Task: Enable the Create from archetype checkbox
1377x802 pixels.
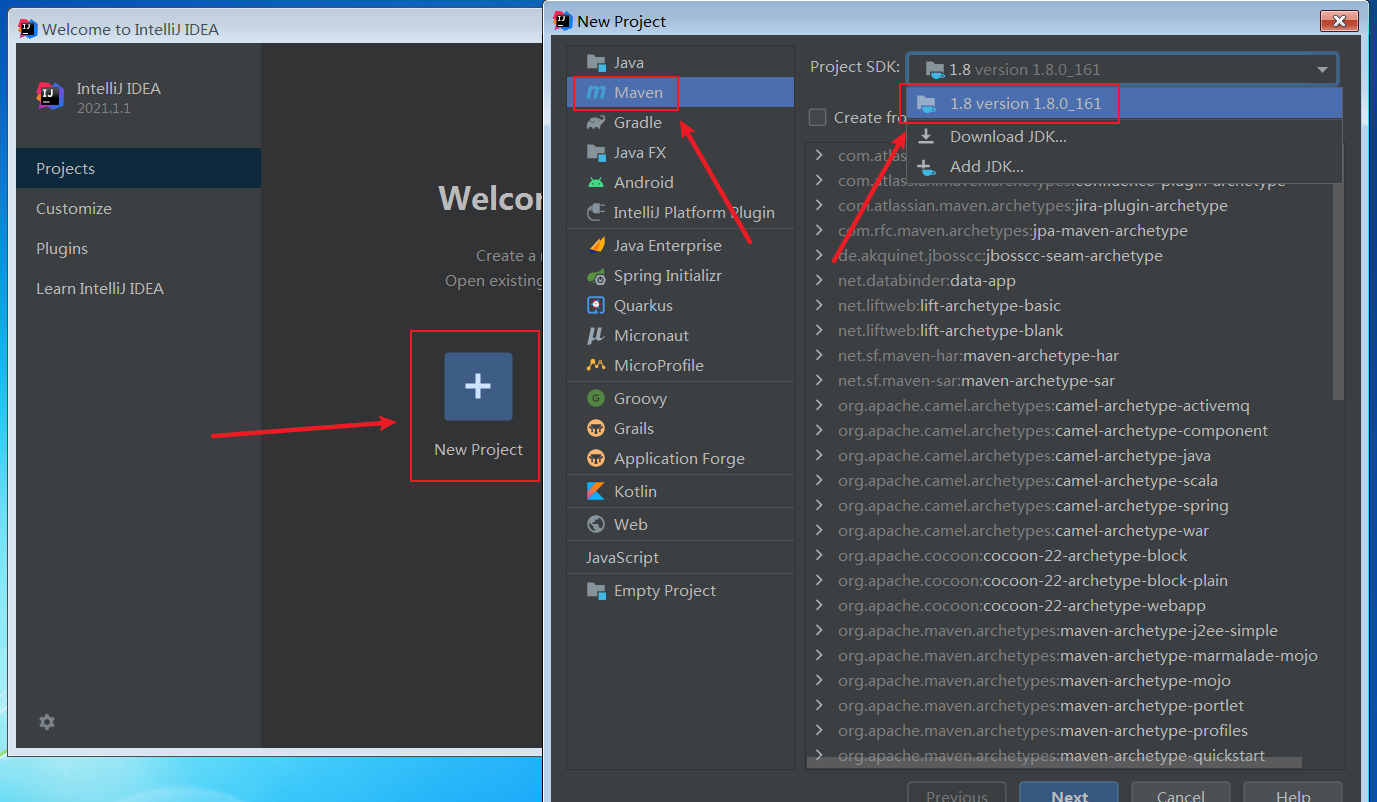Action: point(817,117)
